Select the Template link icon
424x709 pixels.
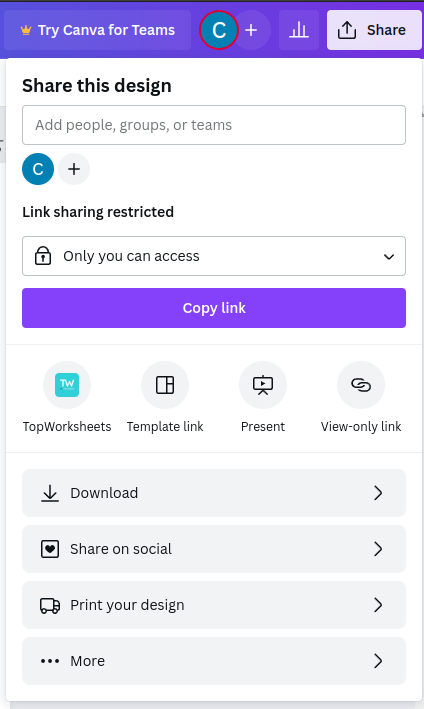coord(165,385)
